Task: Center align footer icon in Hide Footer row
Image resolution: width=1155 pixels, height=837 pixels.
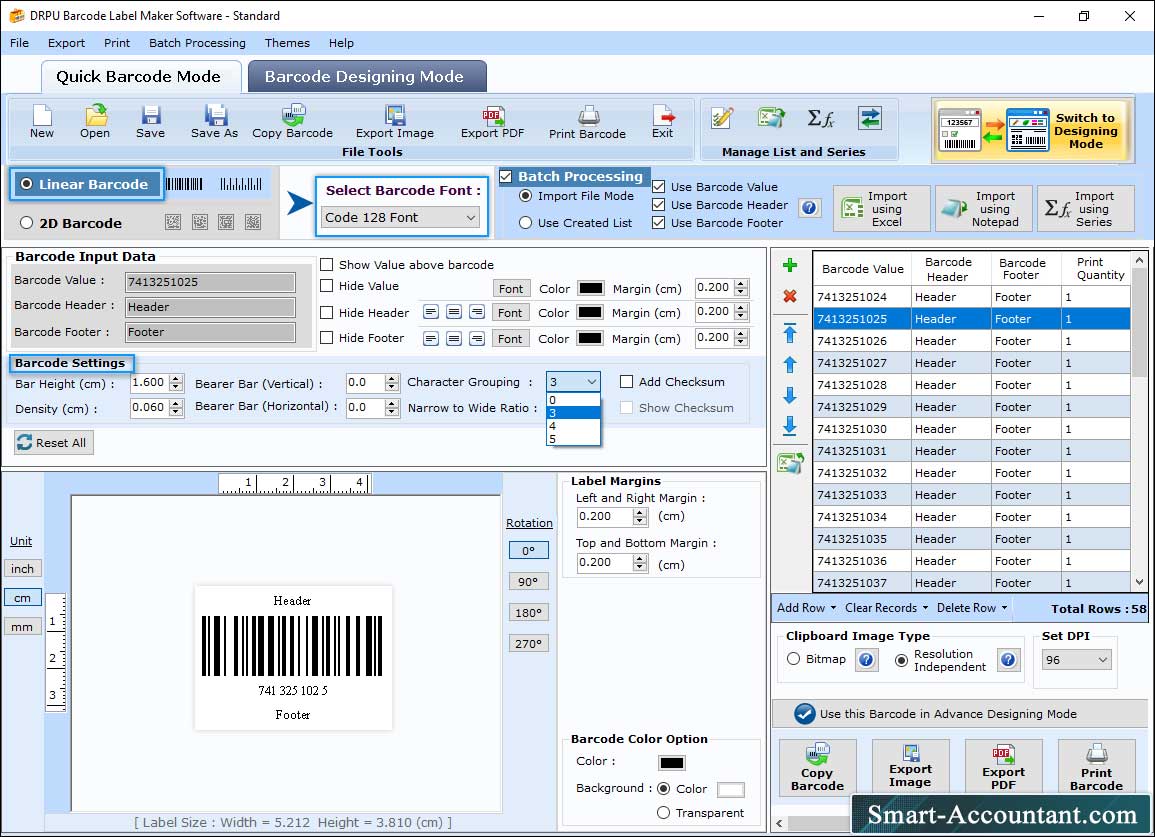Action: pos(454,338)
